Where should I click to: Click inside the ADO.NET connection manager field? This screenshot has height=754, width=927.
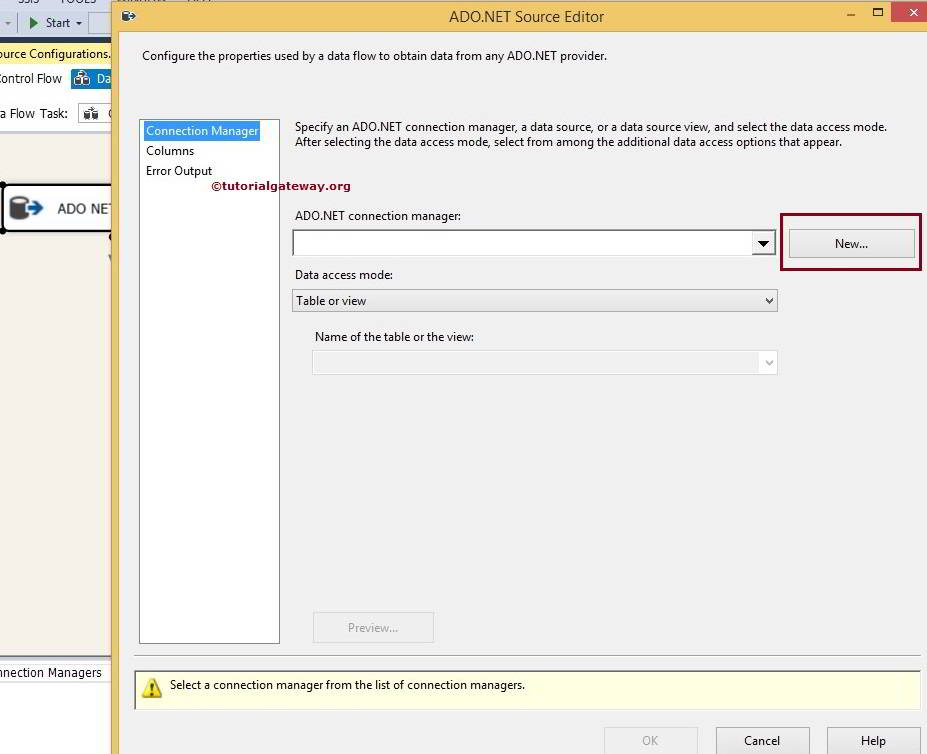(521, 243)
